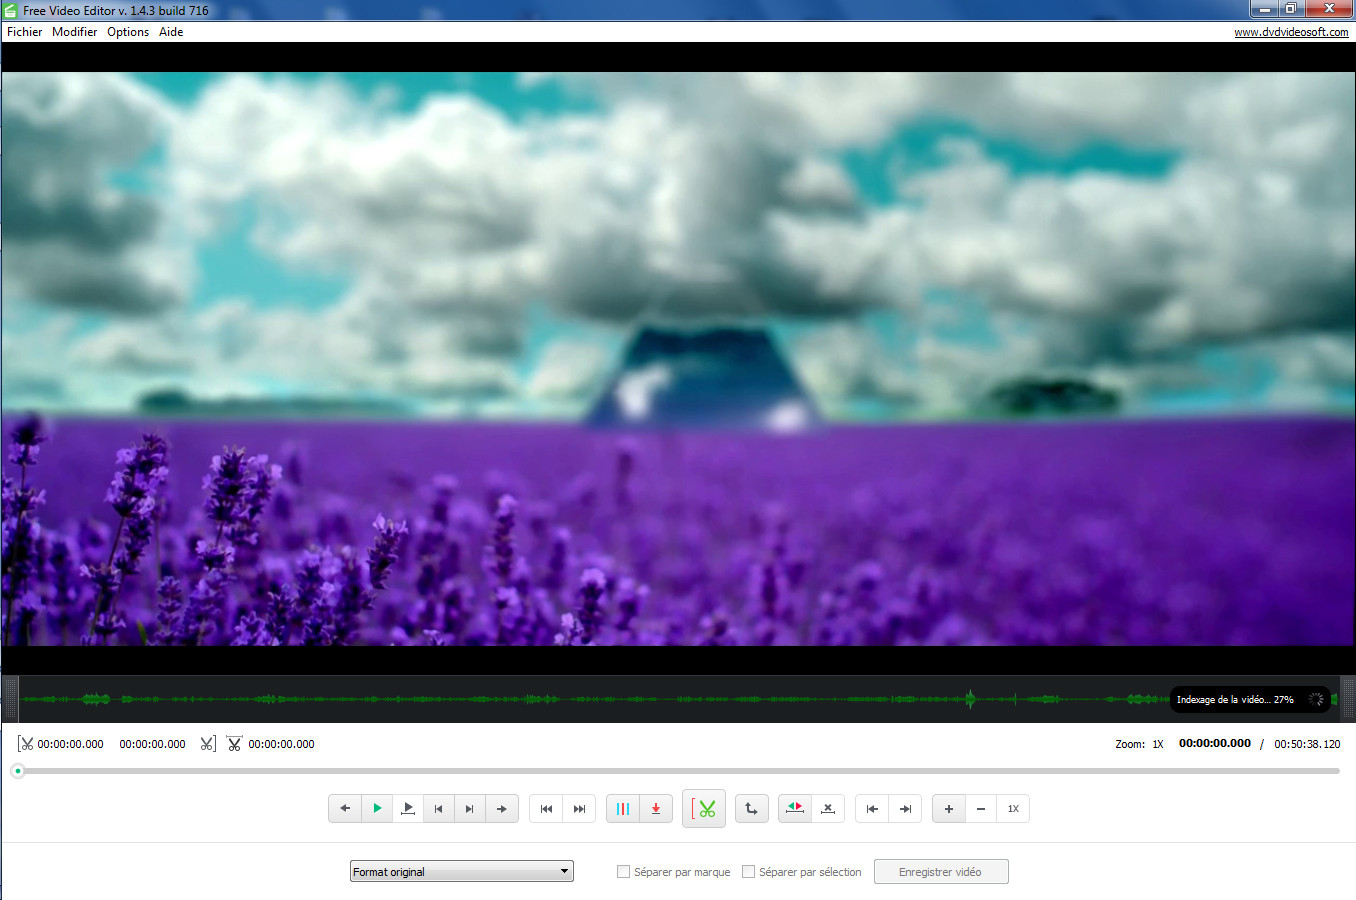Open the Fichier menu
The width and height of the screenshot is (1356, 900).
click(24, 31)
